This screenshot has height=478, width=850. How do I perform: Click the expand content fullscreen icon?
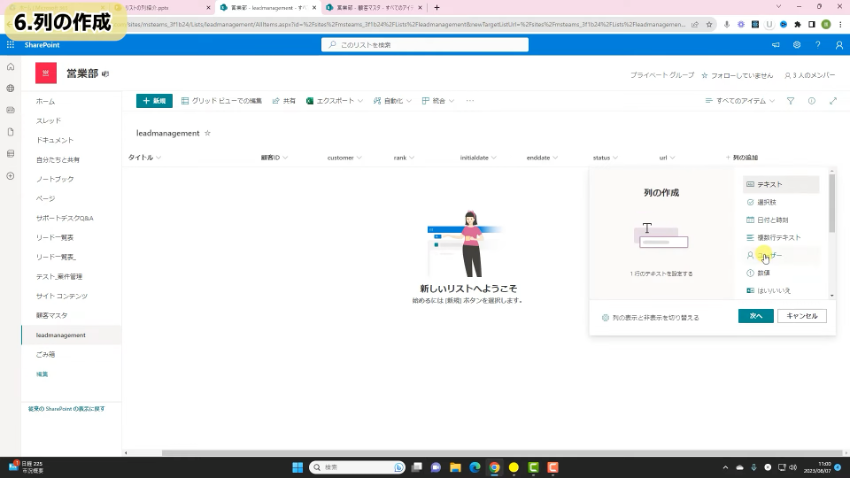click(x=833, y=101)
